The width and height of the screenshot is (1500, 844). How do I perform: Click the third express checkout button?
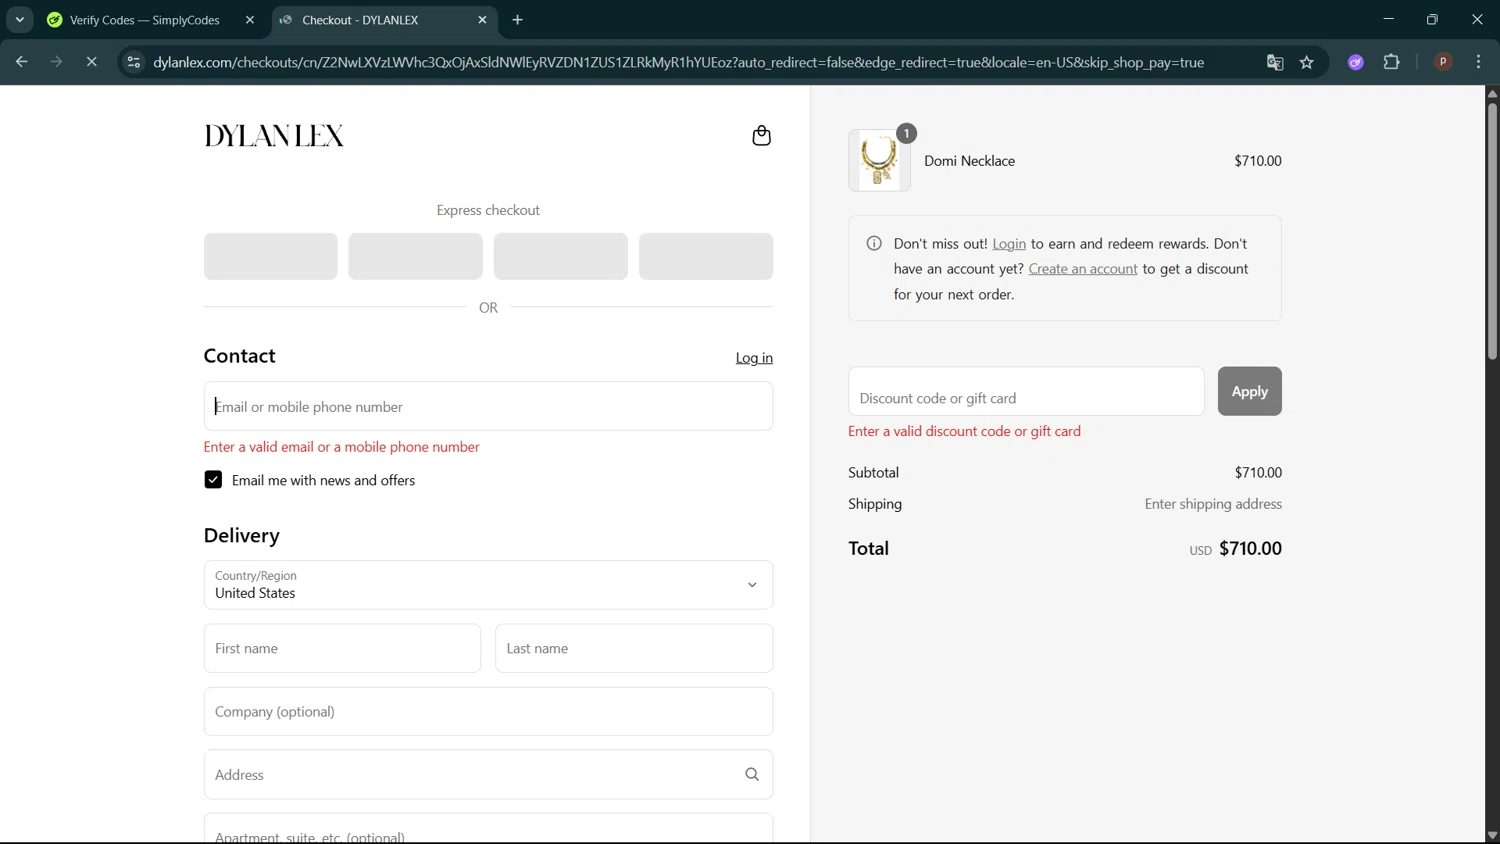560,256
